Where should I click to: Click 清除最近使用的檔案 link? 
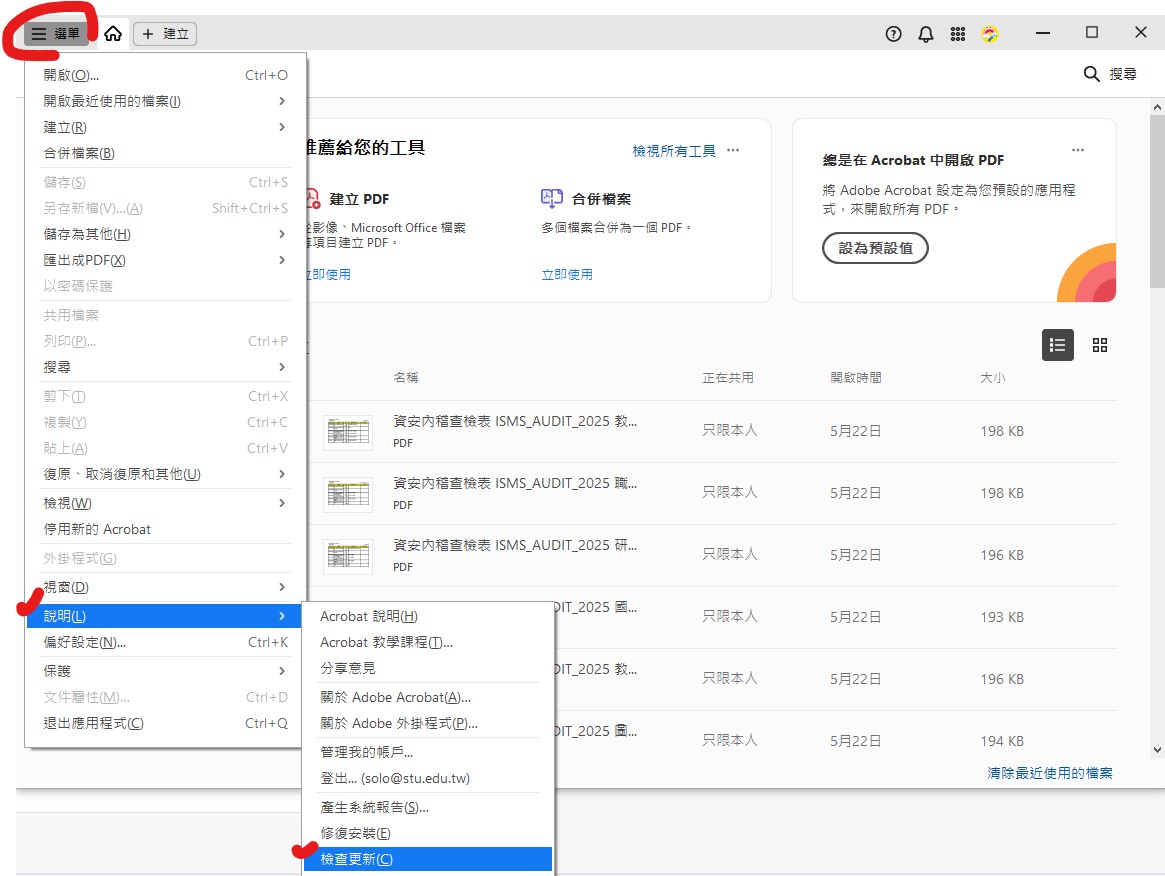pyautogui.click(x=1050, y=773)
